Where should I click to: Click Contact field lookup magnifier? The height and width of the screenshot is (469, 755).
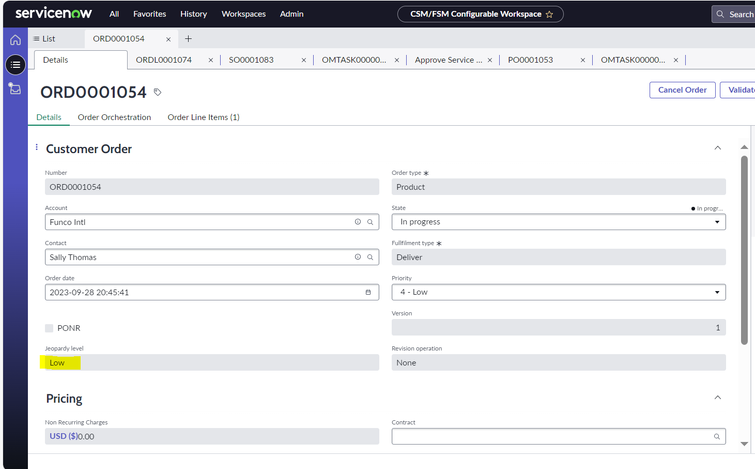[370, 257]
